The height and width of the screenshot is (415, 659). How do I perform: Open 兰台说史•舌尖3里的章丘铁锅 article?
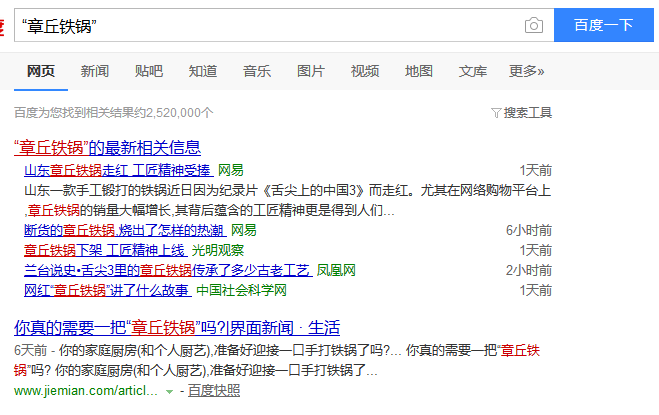pyautogui.click(x=169, y=270)
